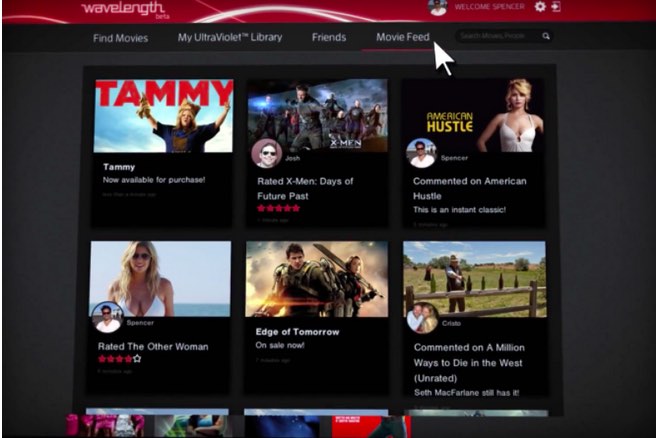
Task: Click 'This is an instant classic!' comment
Action: (459, 210)
